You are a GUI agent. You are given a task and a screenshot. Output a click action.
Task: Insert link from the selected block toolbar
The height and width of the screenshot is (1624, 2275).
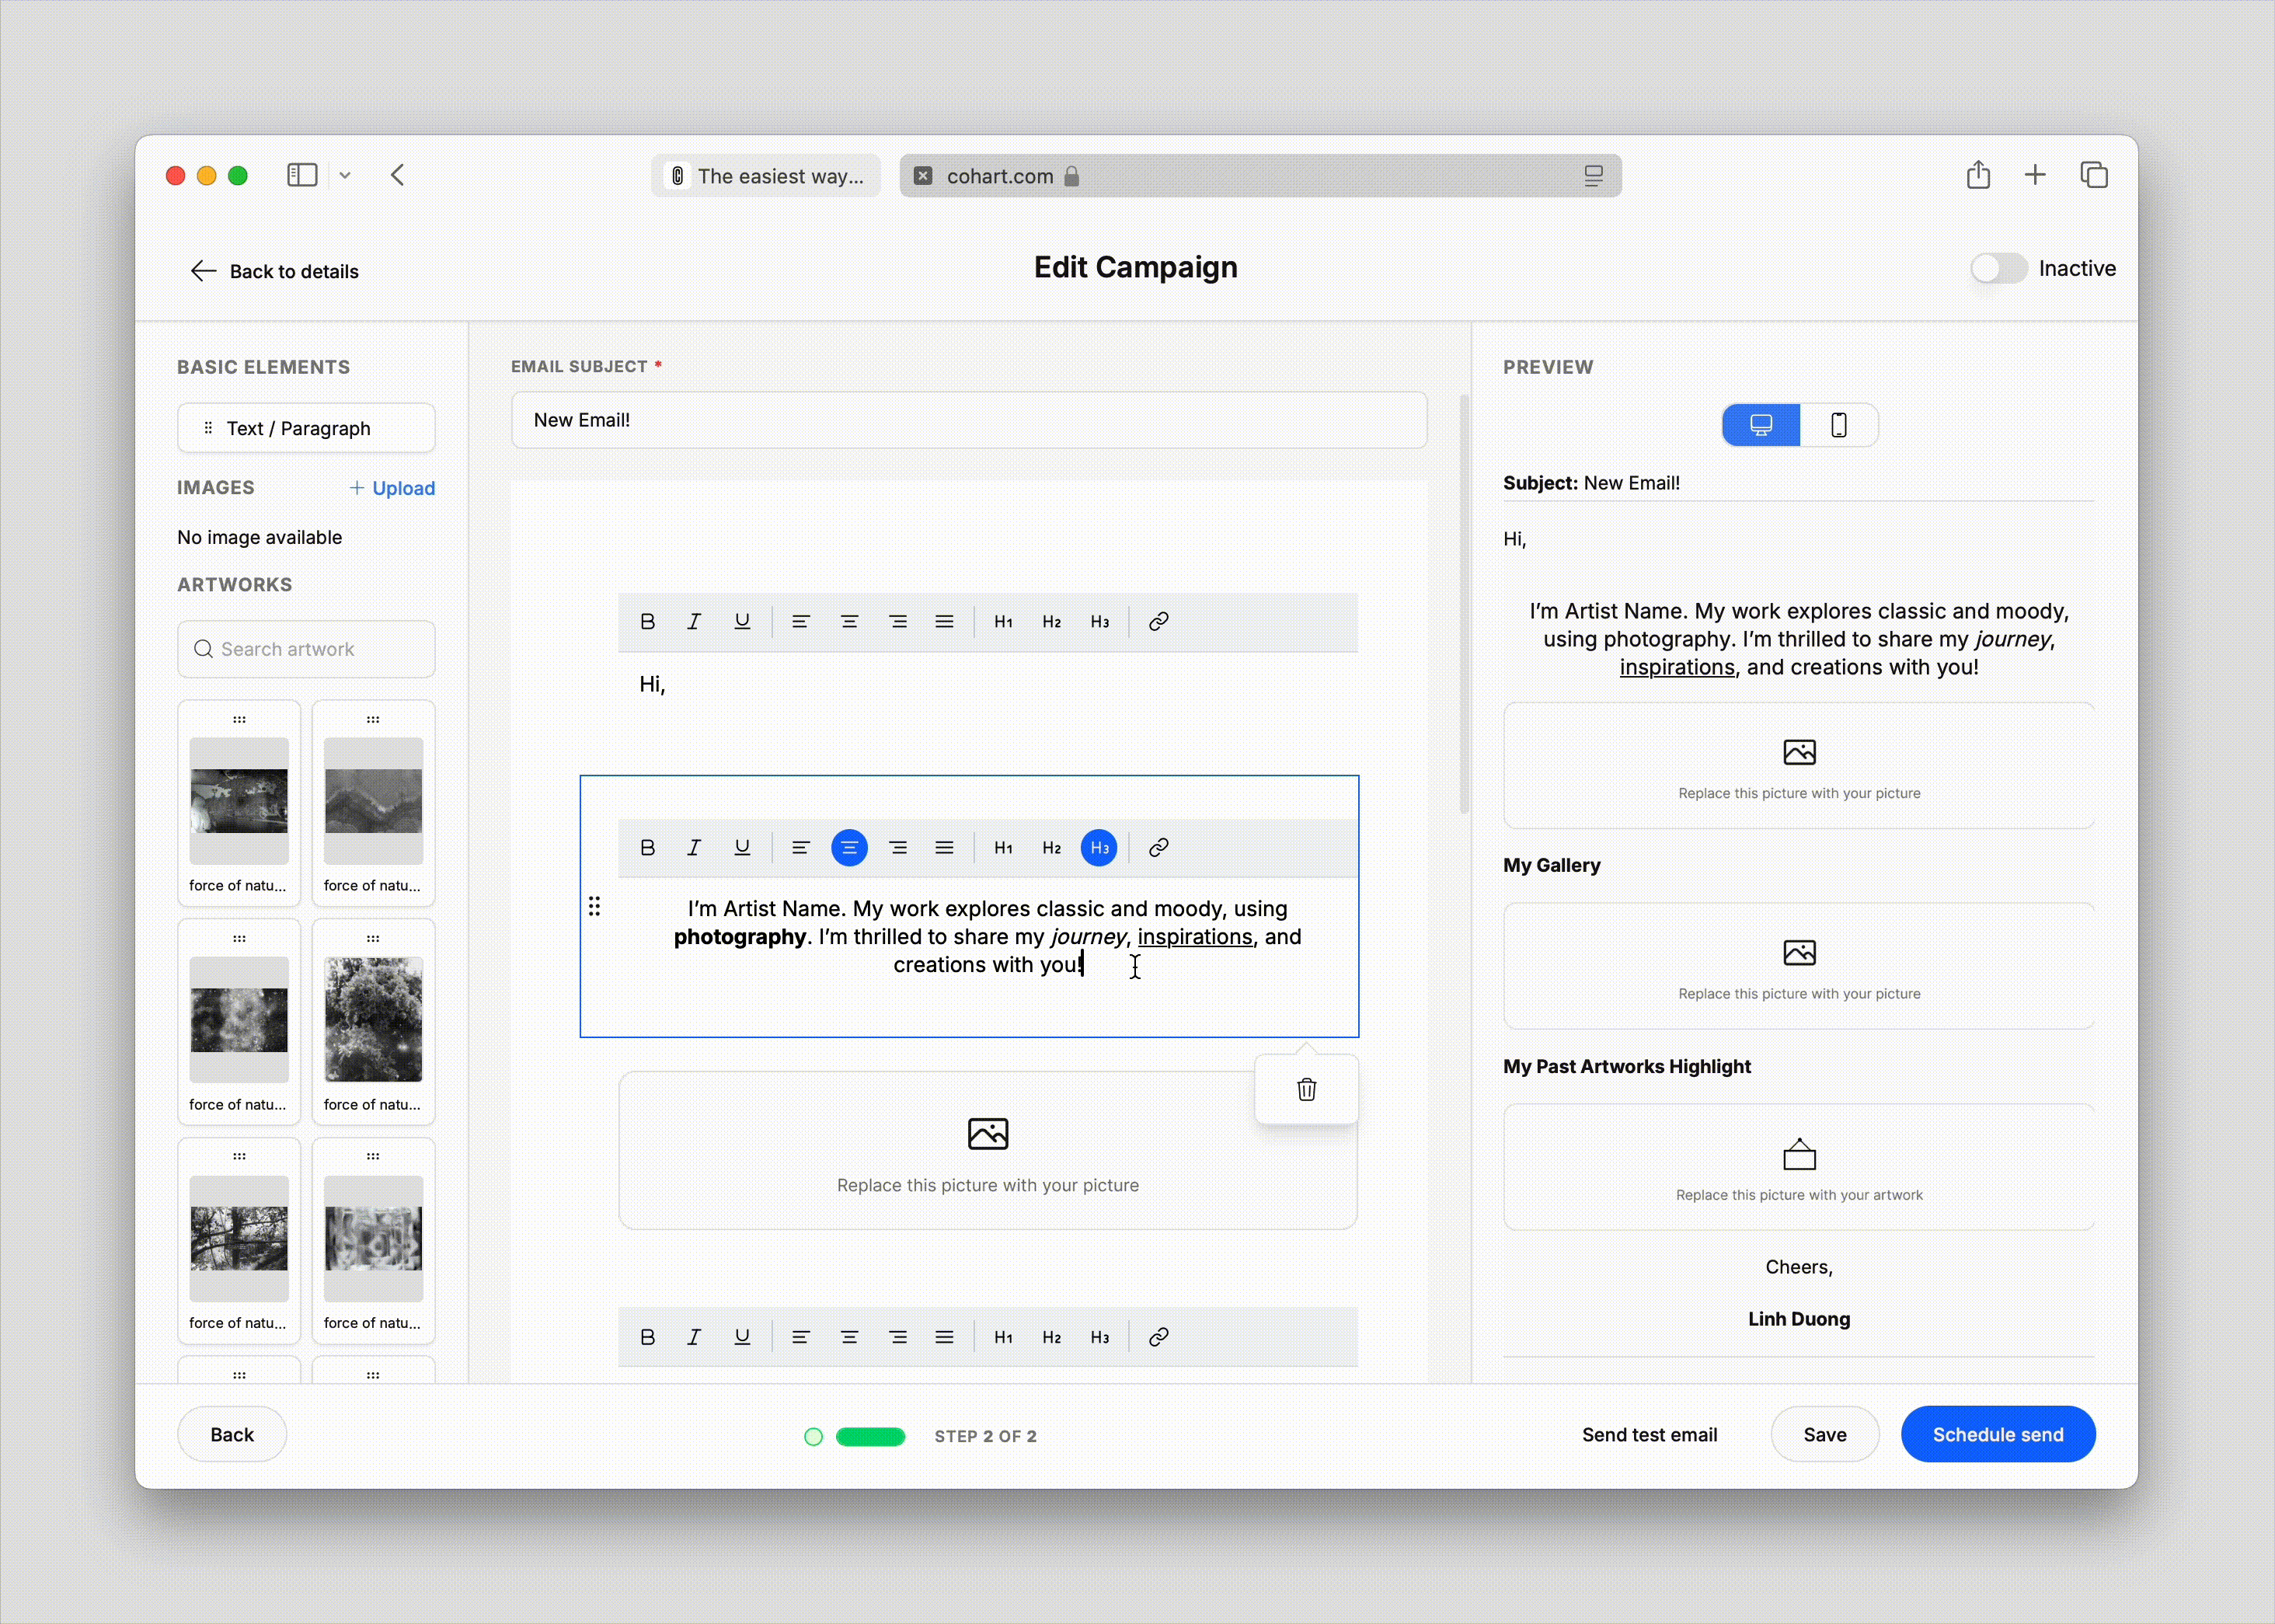pyautogui.click(x=1158, y=847)
